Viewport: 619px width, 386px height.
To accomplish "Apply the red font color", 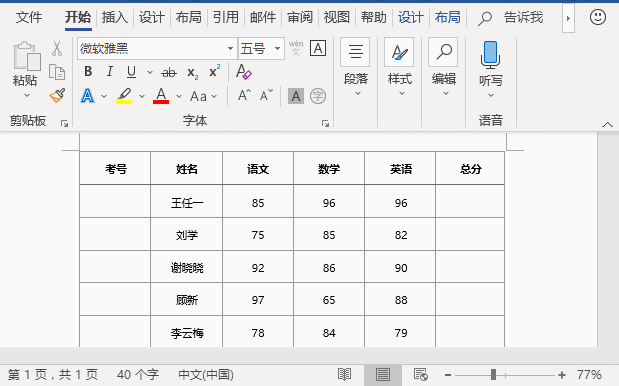I will [x=161, y=96].
